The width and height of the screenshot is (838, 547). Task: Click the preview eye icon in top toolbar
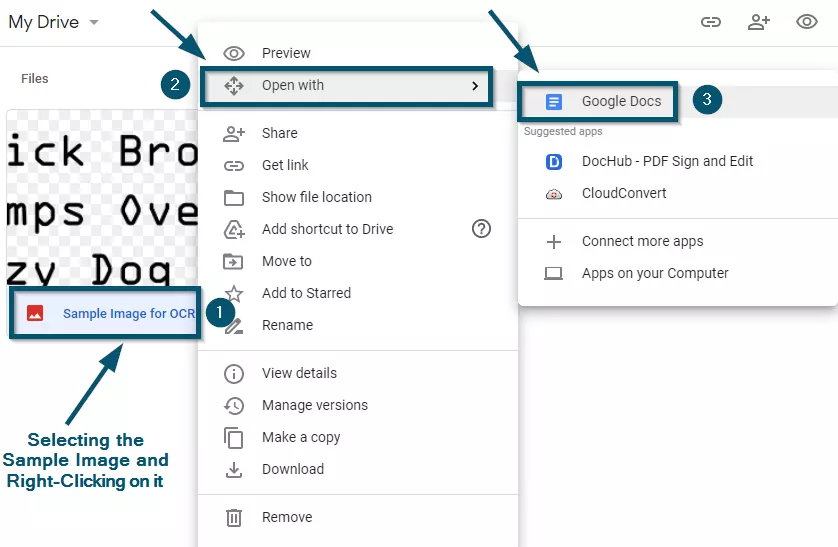point(806,22)
